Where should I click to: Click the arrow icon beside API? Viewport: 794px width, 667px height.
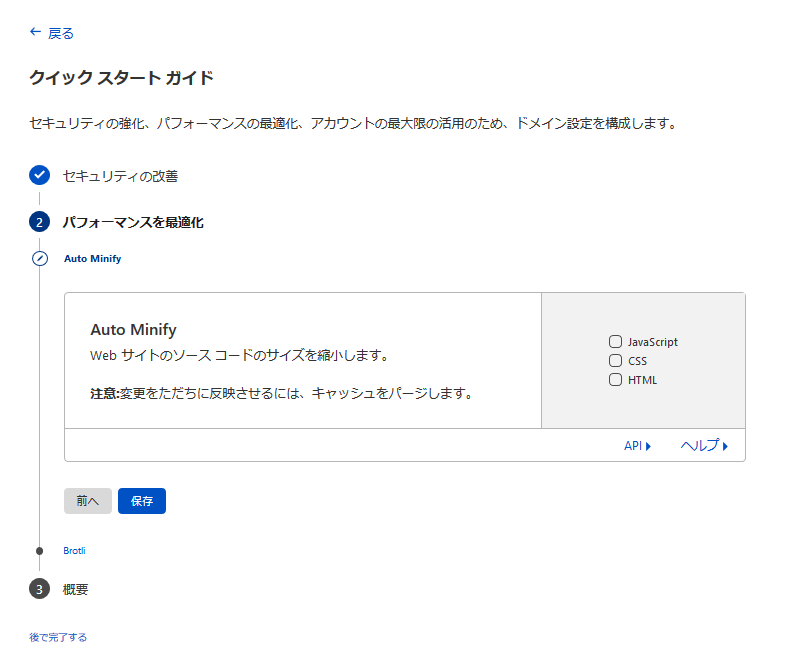(x=648, y=446)
